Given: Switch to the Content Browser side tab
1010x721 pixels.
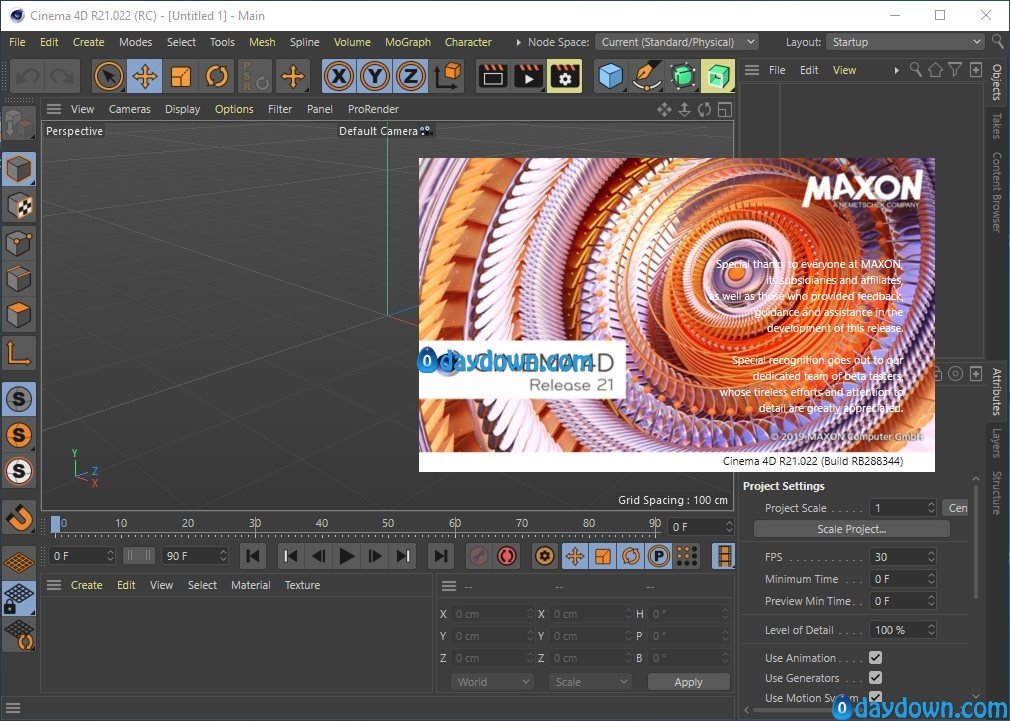Looking at the screenshot, I should pos(996,192).
